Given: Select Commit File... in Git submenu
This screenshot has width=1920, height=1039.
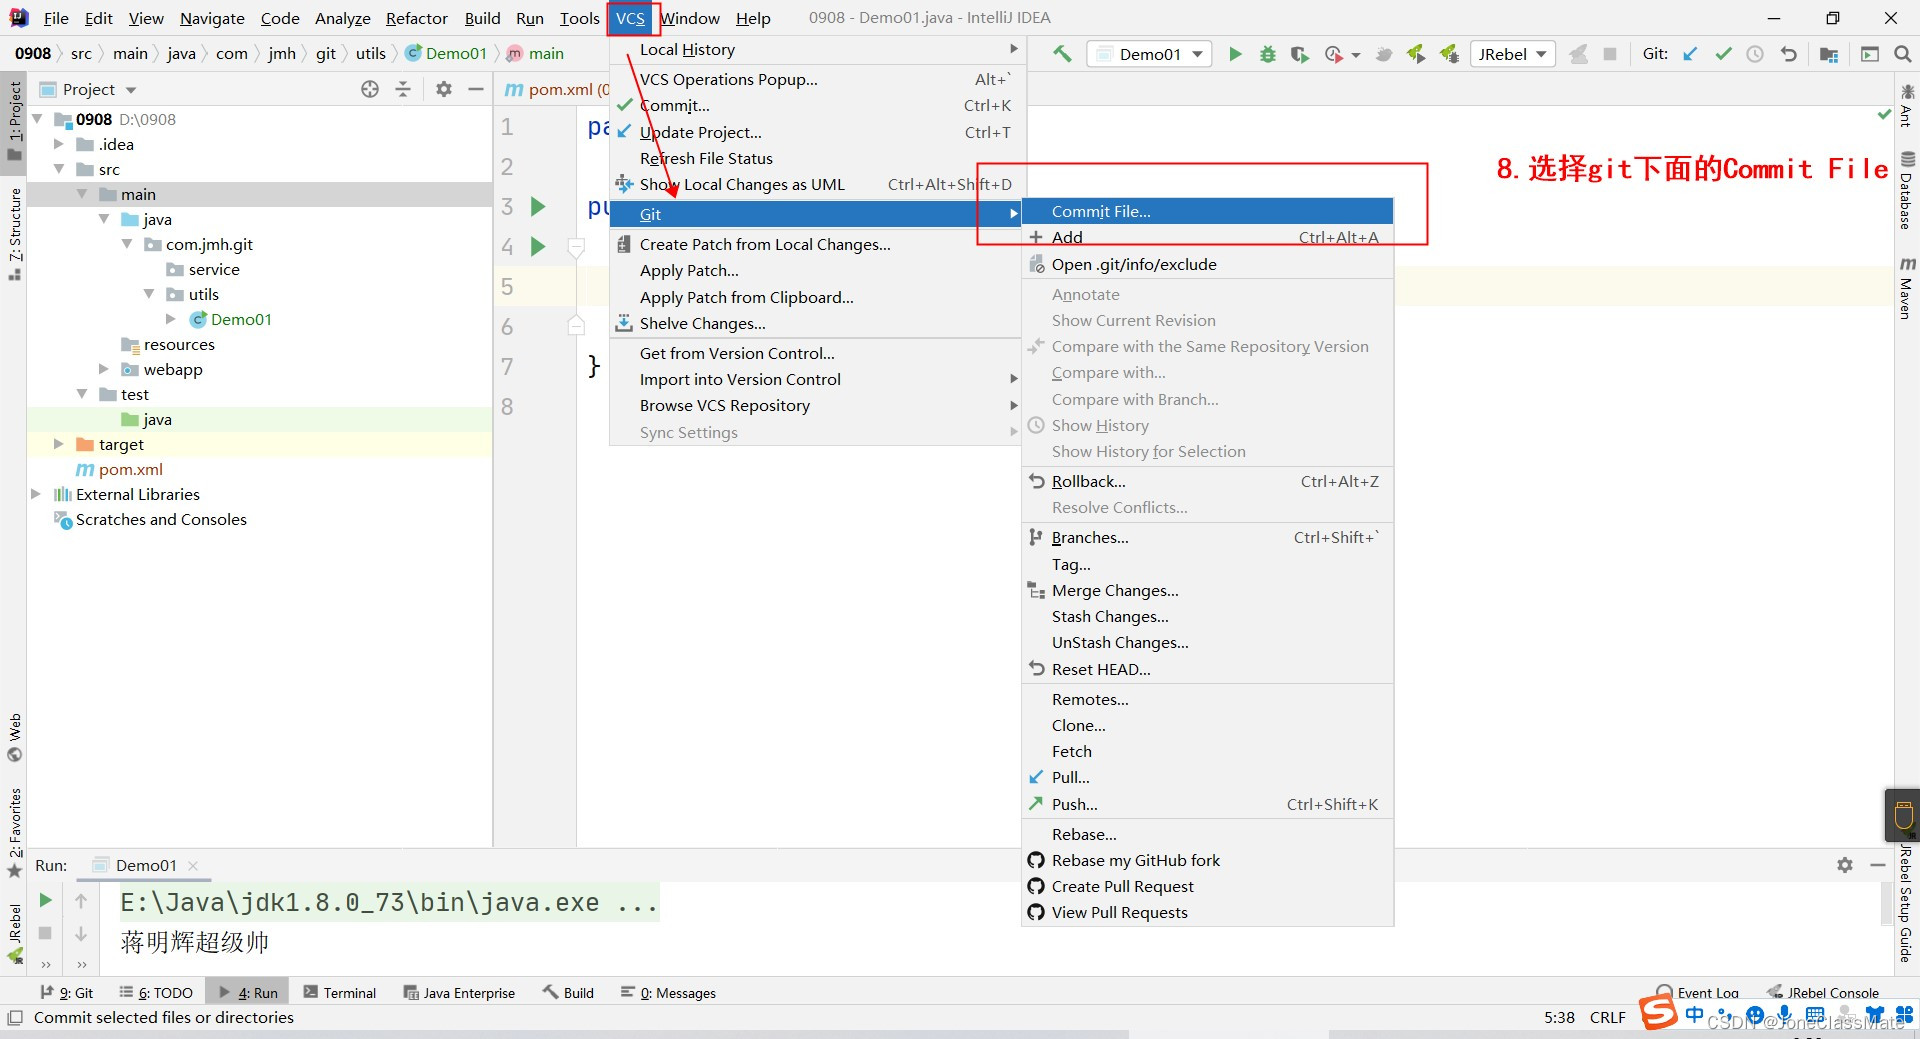Looking at the screenshot, I should pos(1207,211).
